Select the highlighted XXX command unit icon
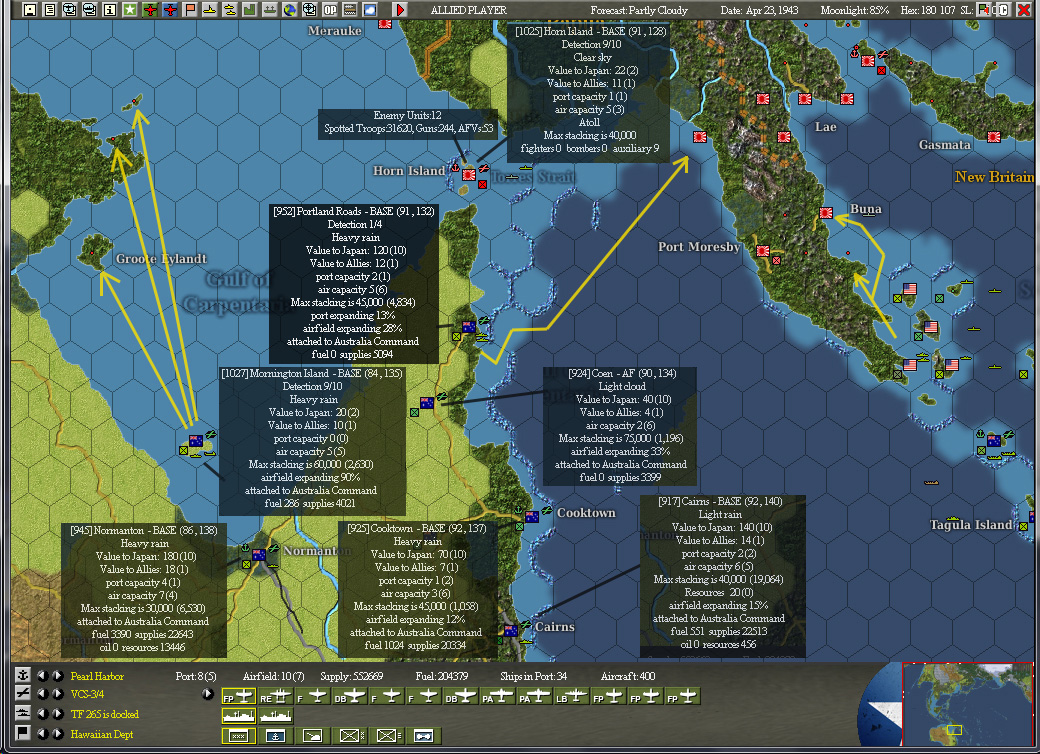 239,735
